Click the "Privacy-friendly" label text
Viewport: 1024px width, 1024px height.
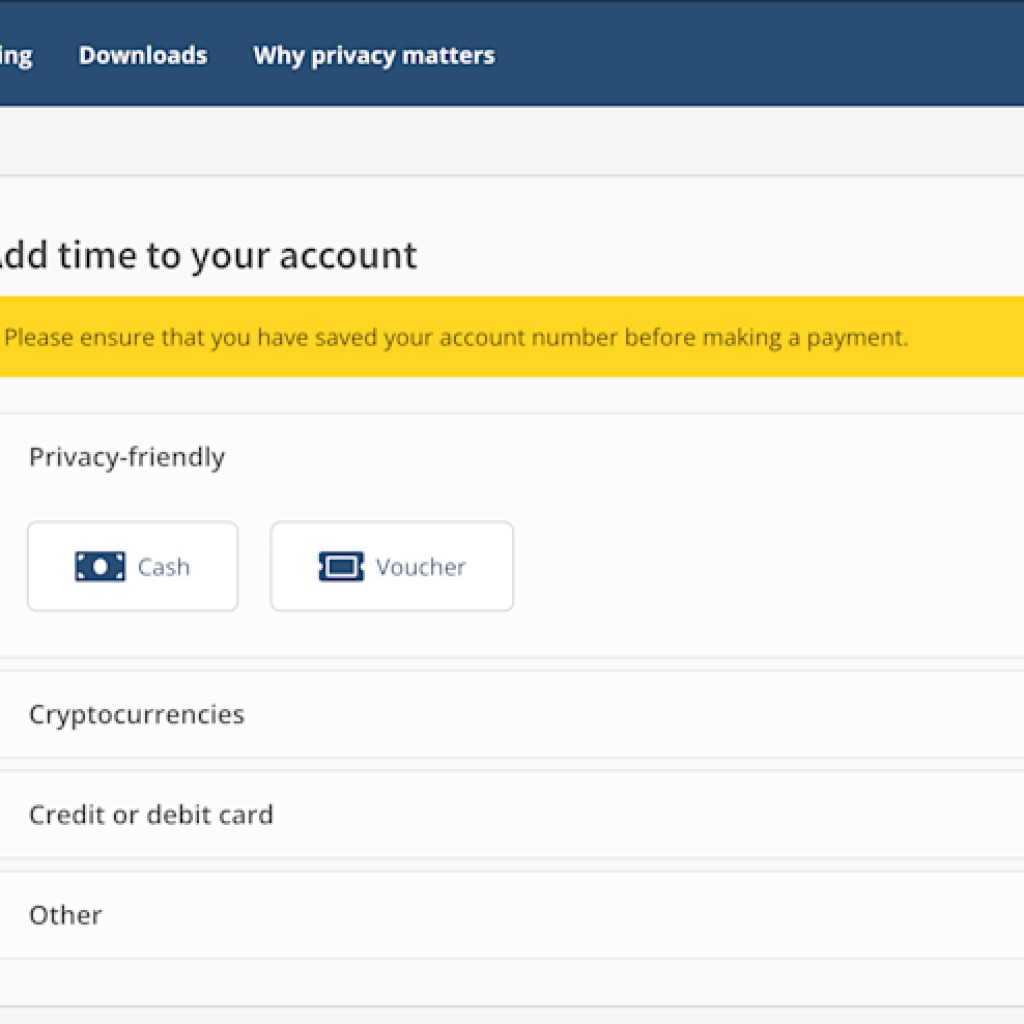[127, 457]
